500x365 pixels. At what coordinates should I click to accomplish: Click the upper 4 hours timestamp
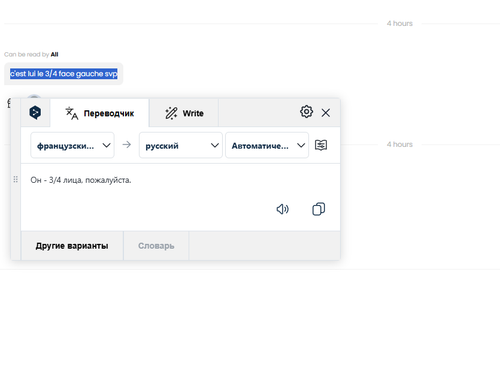(x=400, y=23)
